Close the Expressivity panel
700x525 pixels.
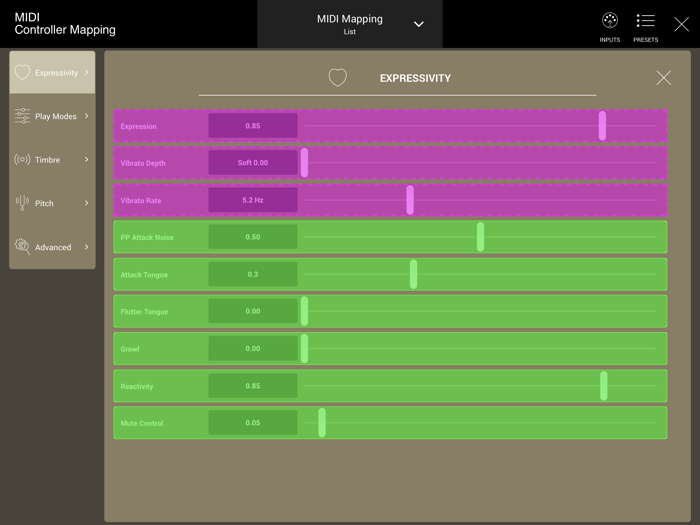[x=663, y=78]
